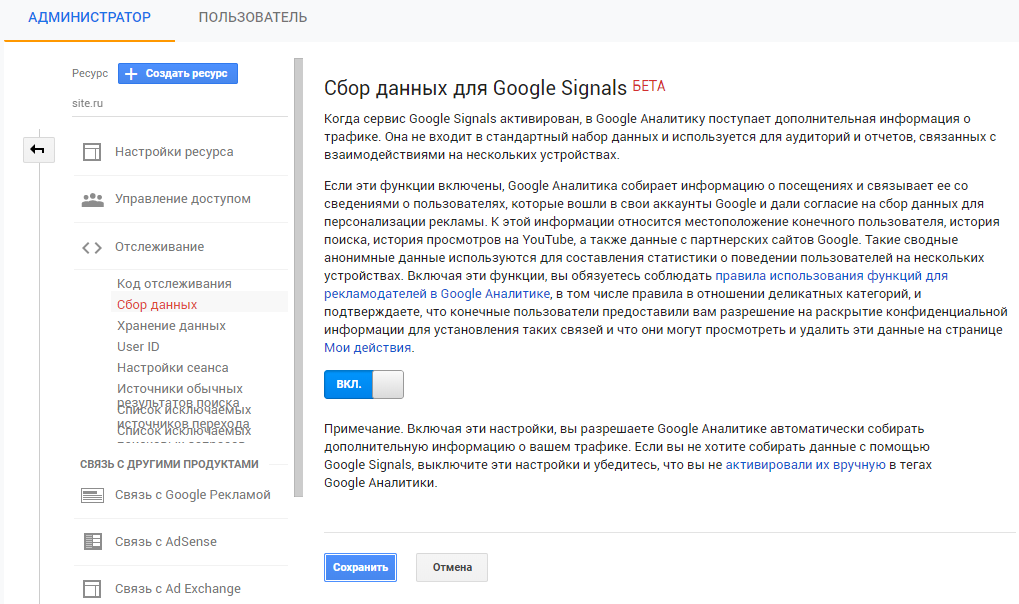Open the активировали их вручную link
Viewport: 1019px width, 604px height.
(x=805, y=465)
